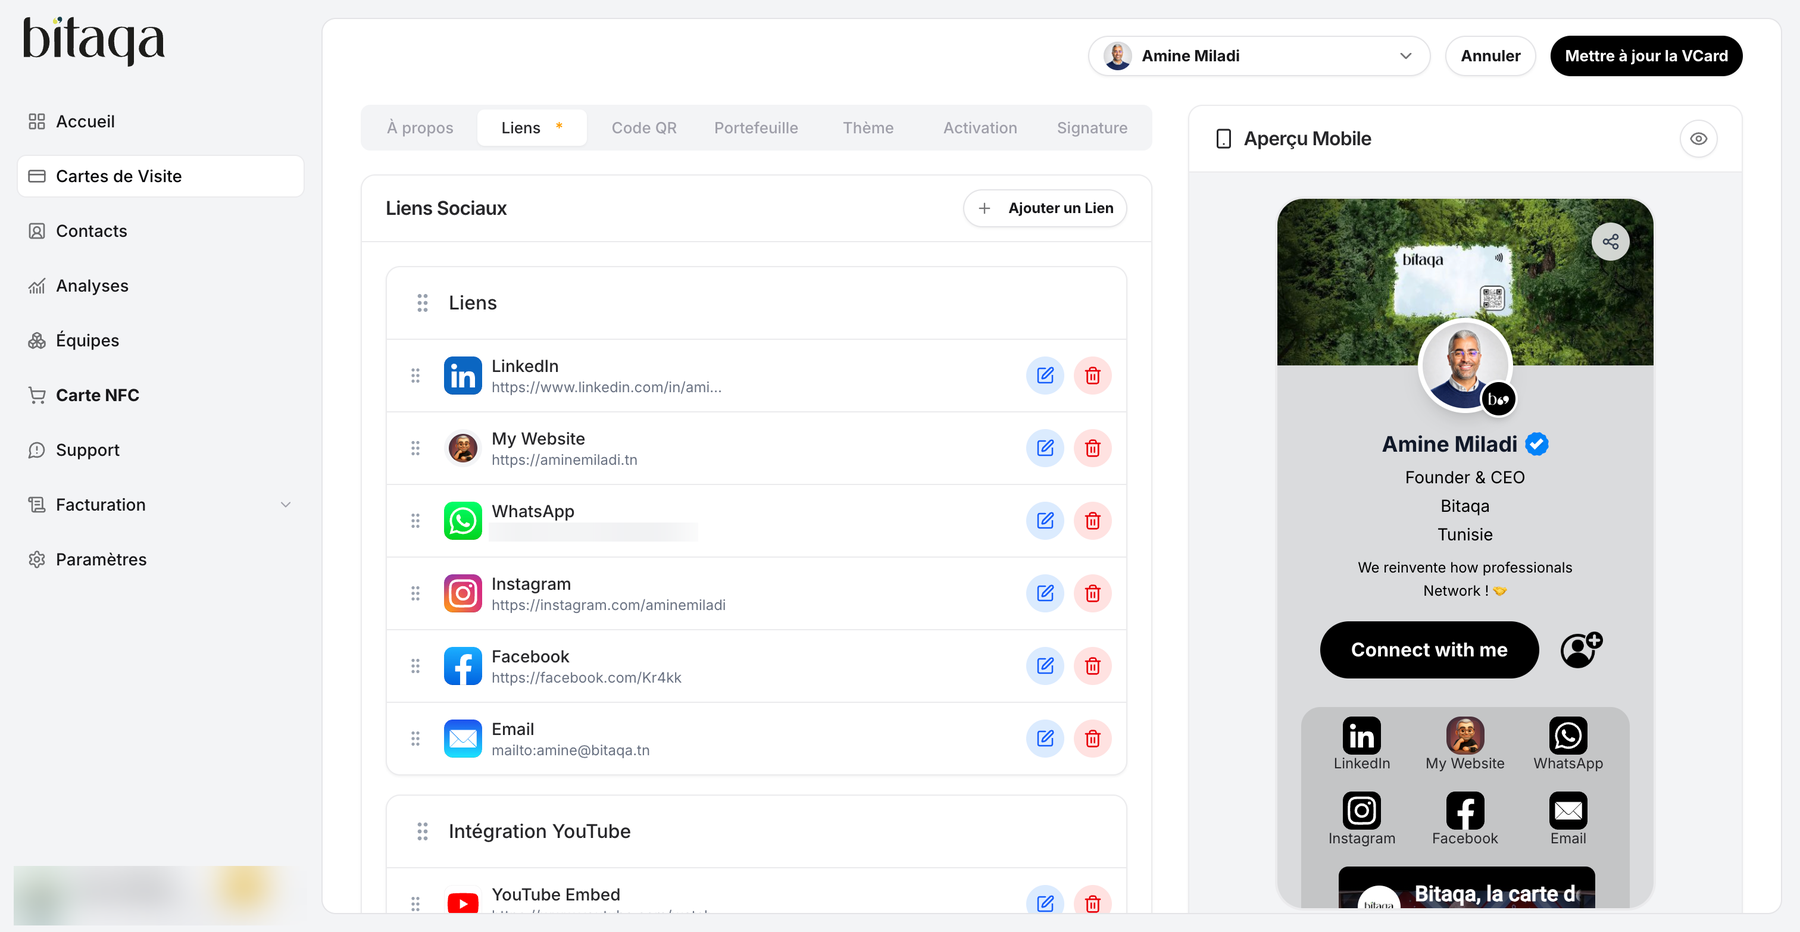This screenshot has width=1800, height=932.
Task: Toggle the mobile preview visibility eye
Action: [1699, 139]
